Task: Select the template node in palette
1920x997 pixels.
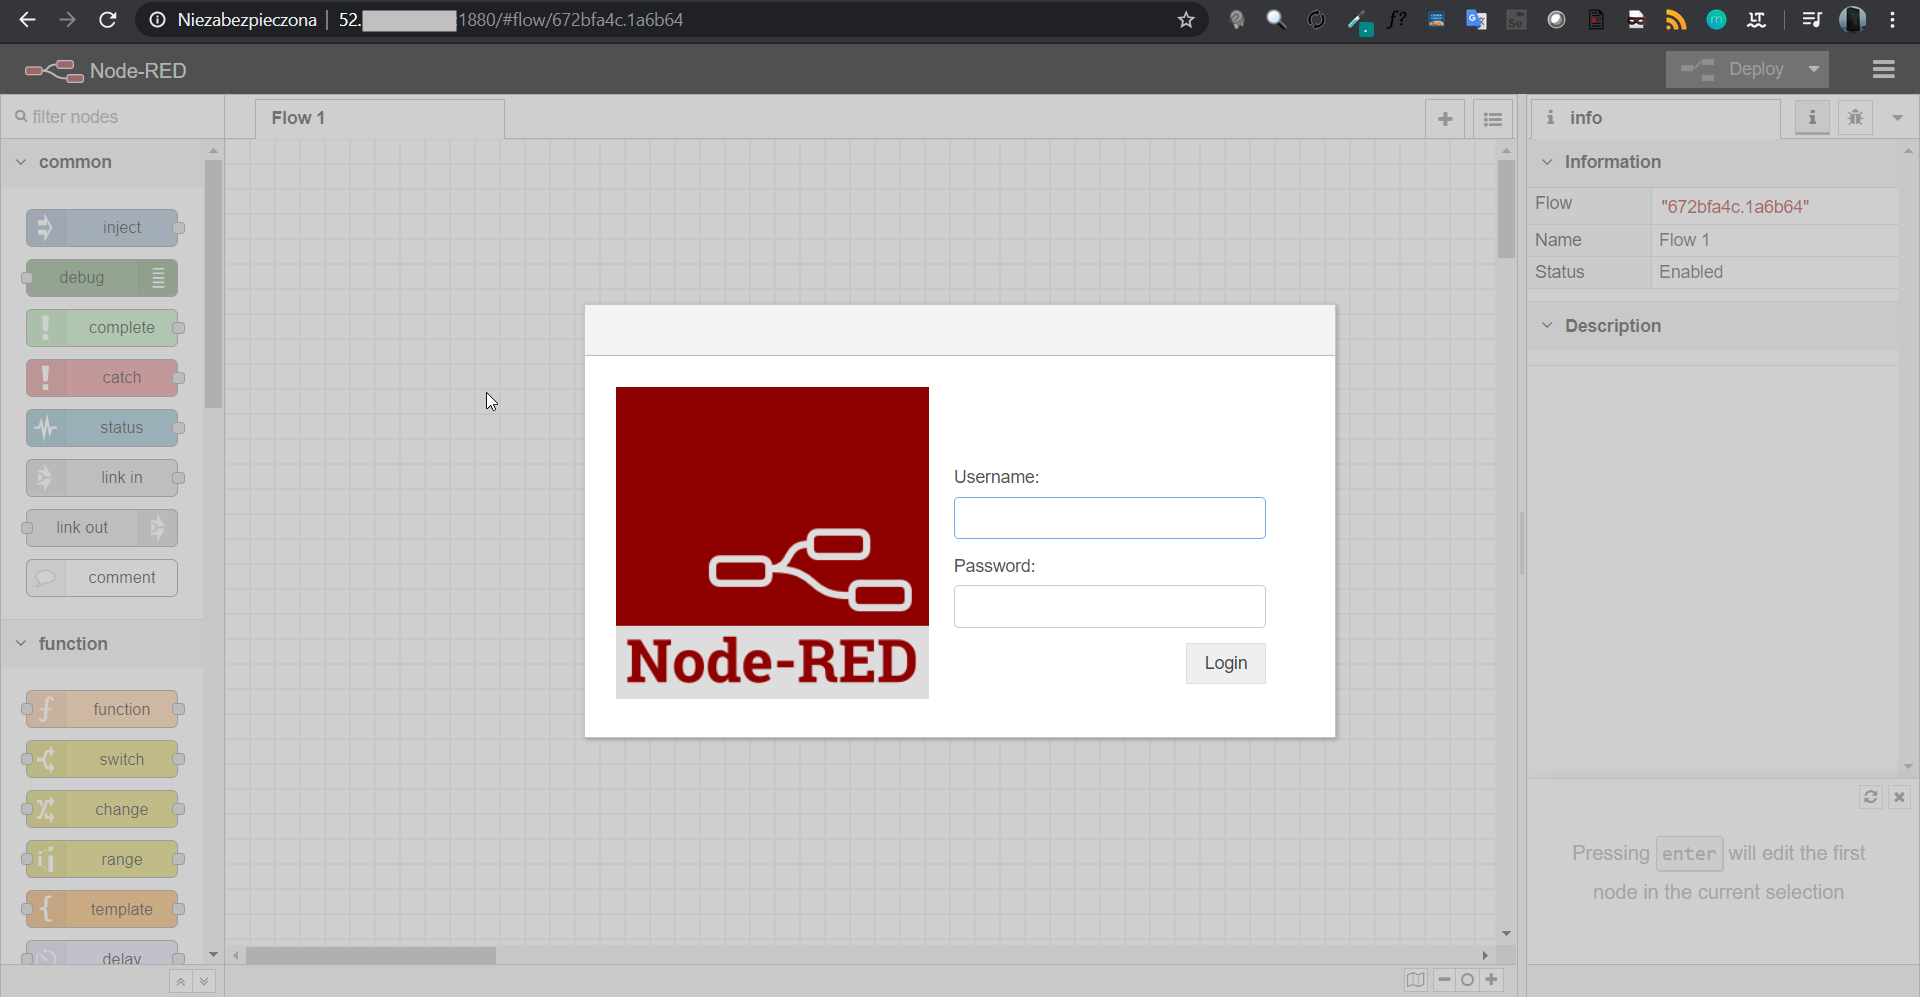Action: click(102, 910)
